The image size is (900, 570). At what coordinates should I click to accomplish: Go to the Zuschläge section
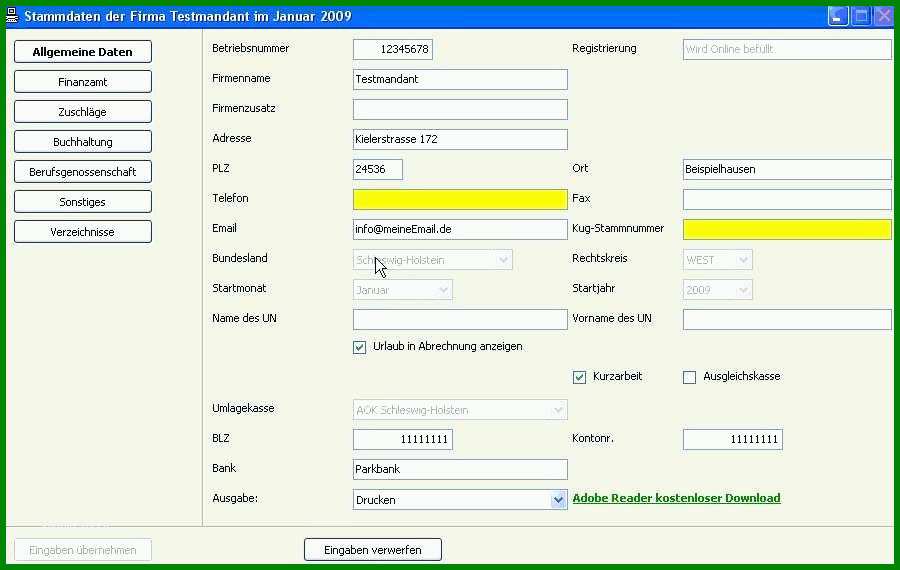pyautogui.click(x=83, y=111)
